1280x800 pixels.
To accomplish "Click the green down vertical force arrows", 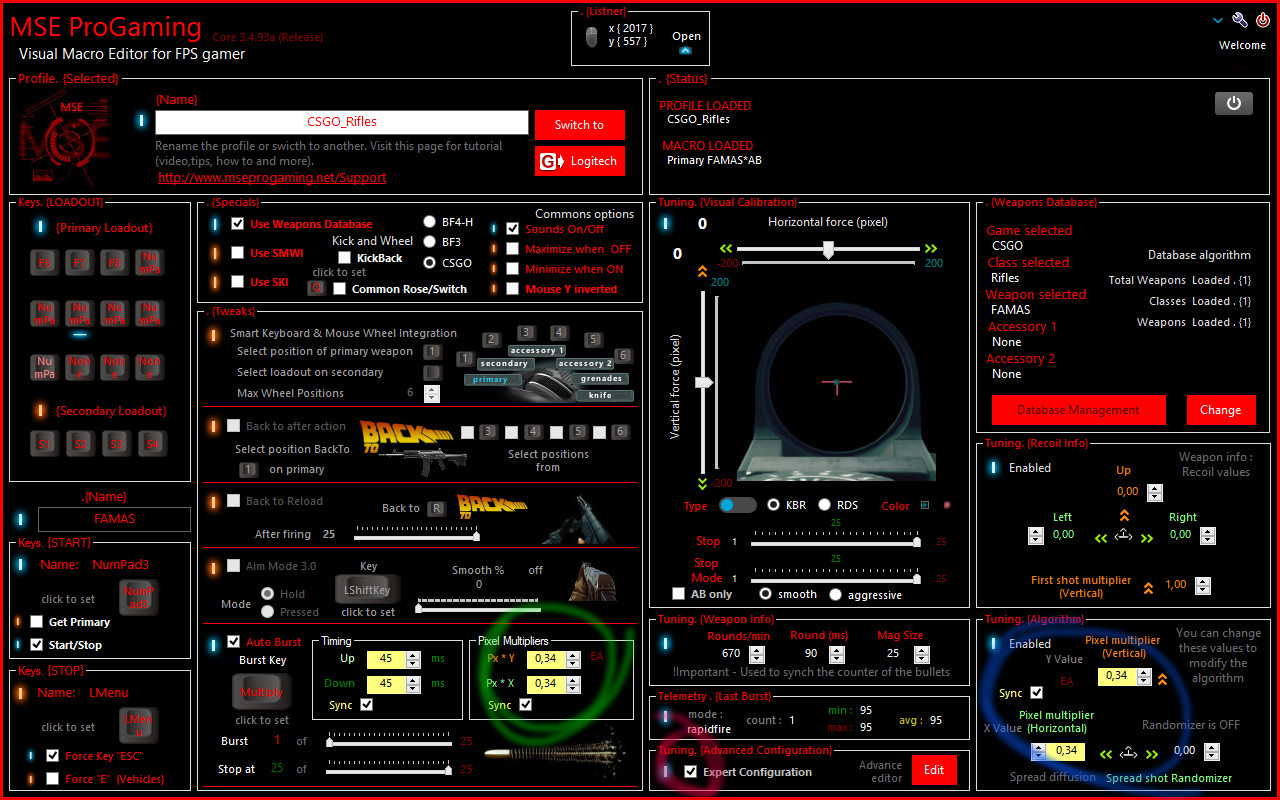I will 702,484.
